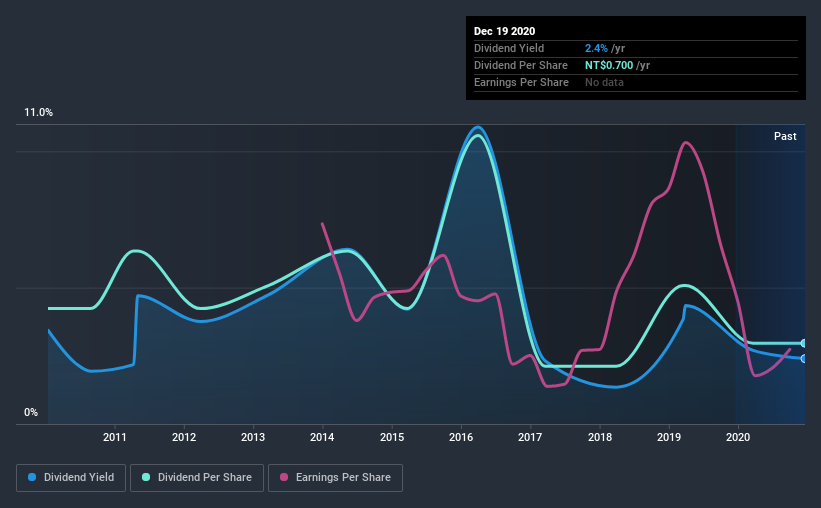Screen dimensions: 821x508
Task: Toggle the Dividend Per Share legend button
Action: click(197, 478)
